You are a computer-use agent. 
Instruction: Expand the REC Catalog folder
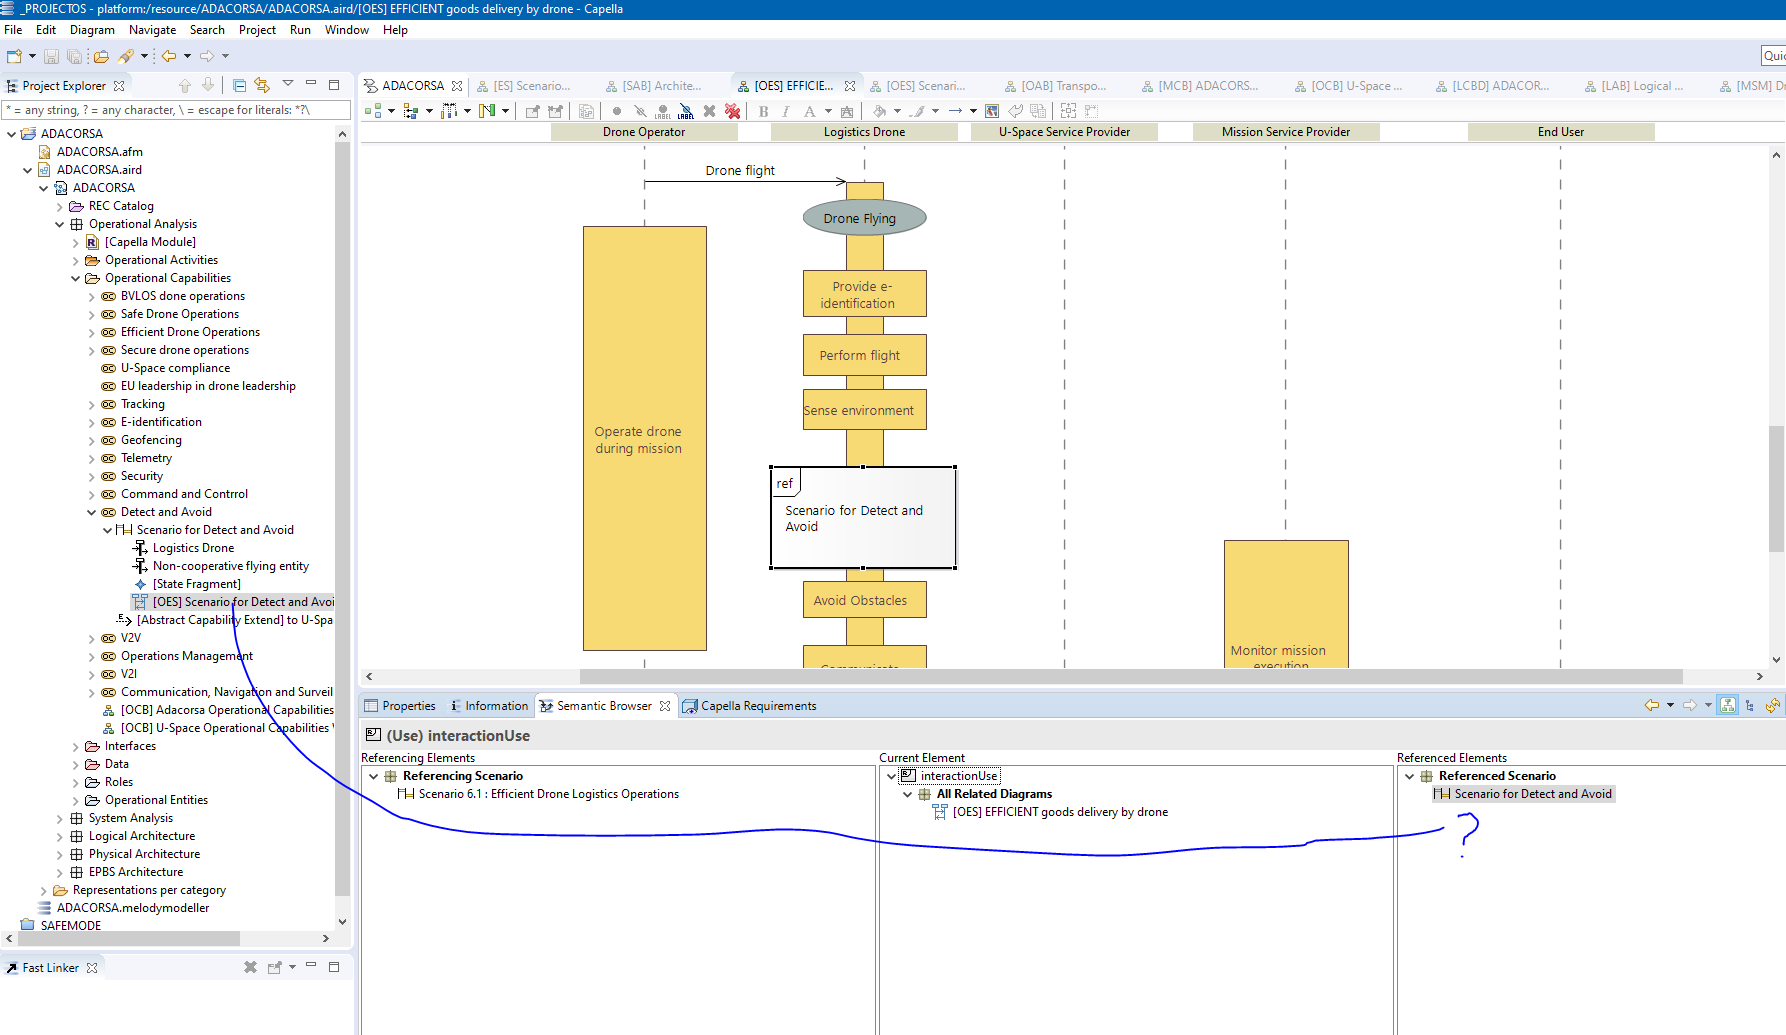(60, 206)
